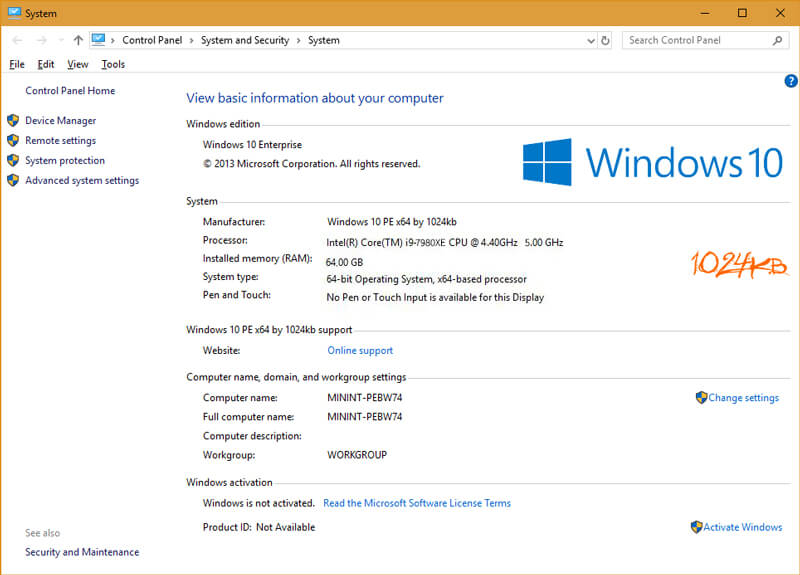Click the Up arrow navigation icon
Viewport: 800px width, 575px height.
click(78, 41)
